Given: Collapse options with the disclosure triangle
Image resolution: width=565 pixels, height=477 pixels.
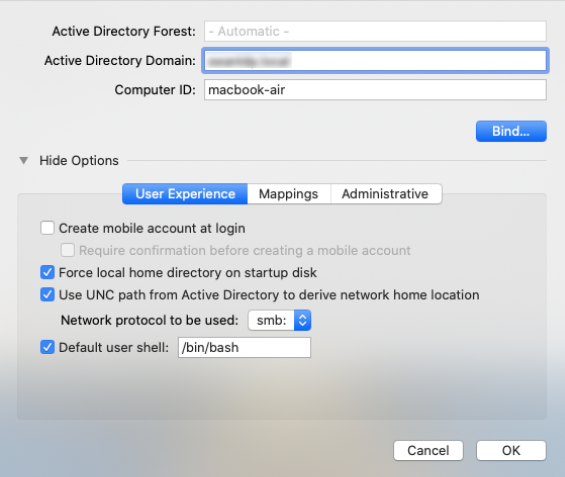Looking at the screenshot, I should [x=24, y=161].
